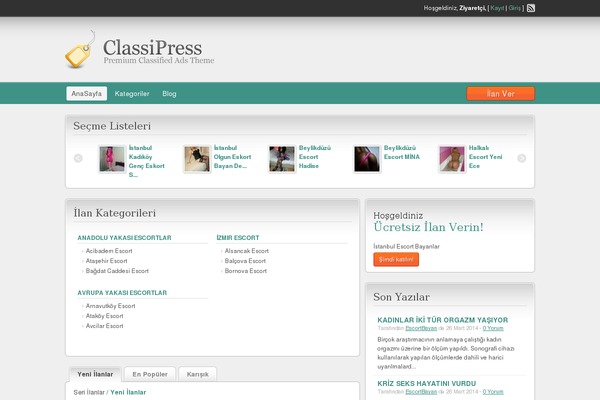Click the İlan Ver button

click(x=501, y=93)
